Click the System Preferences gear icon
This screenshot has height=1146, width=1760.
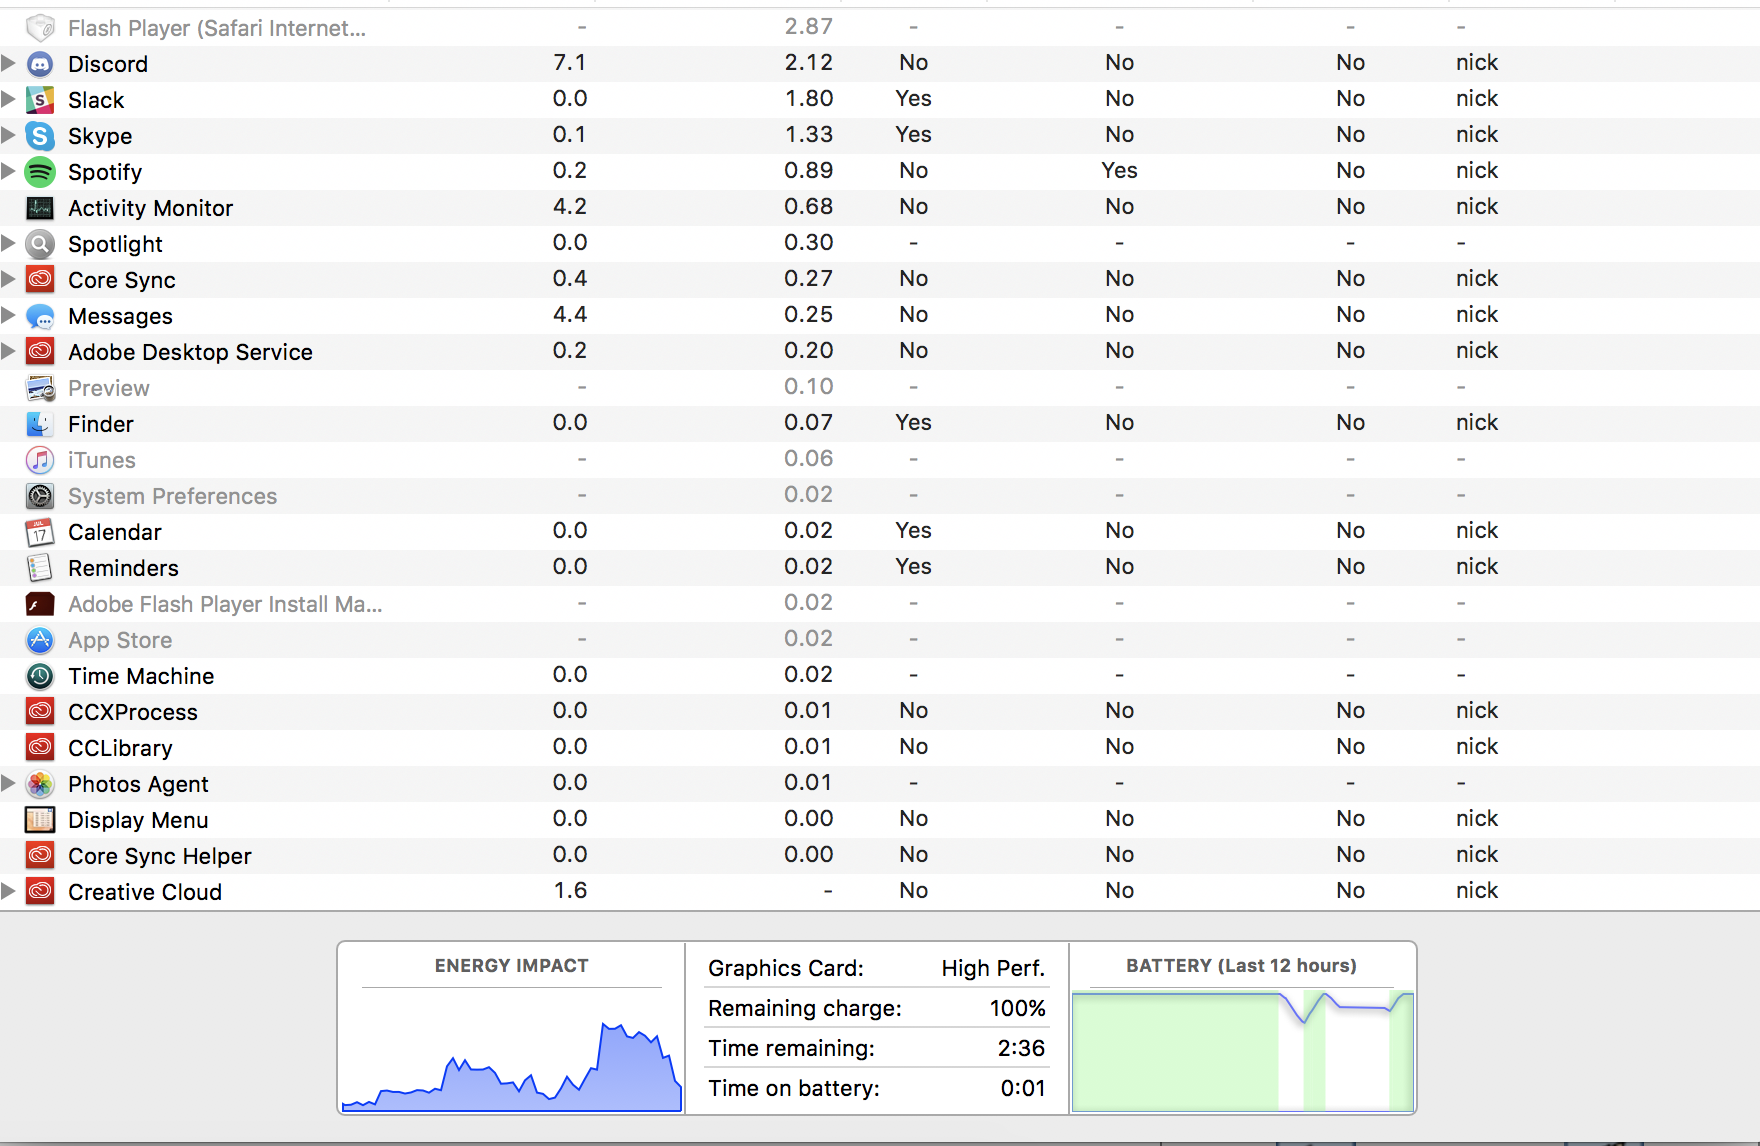point(40,496)
